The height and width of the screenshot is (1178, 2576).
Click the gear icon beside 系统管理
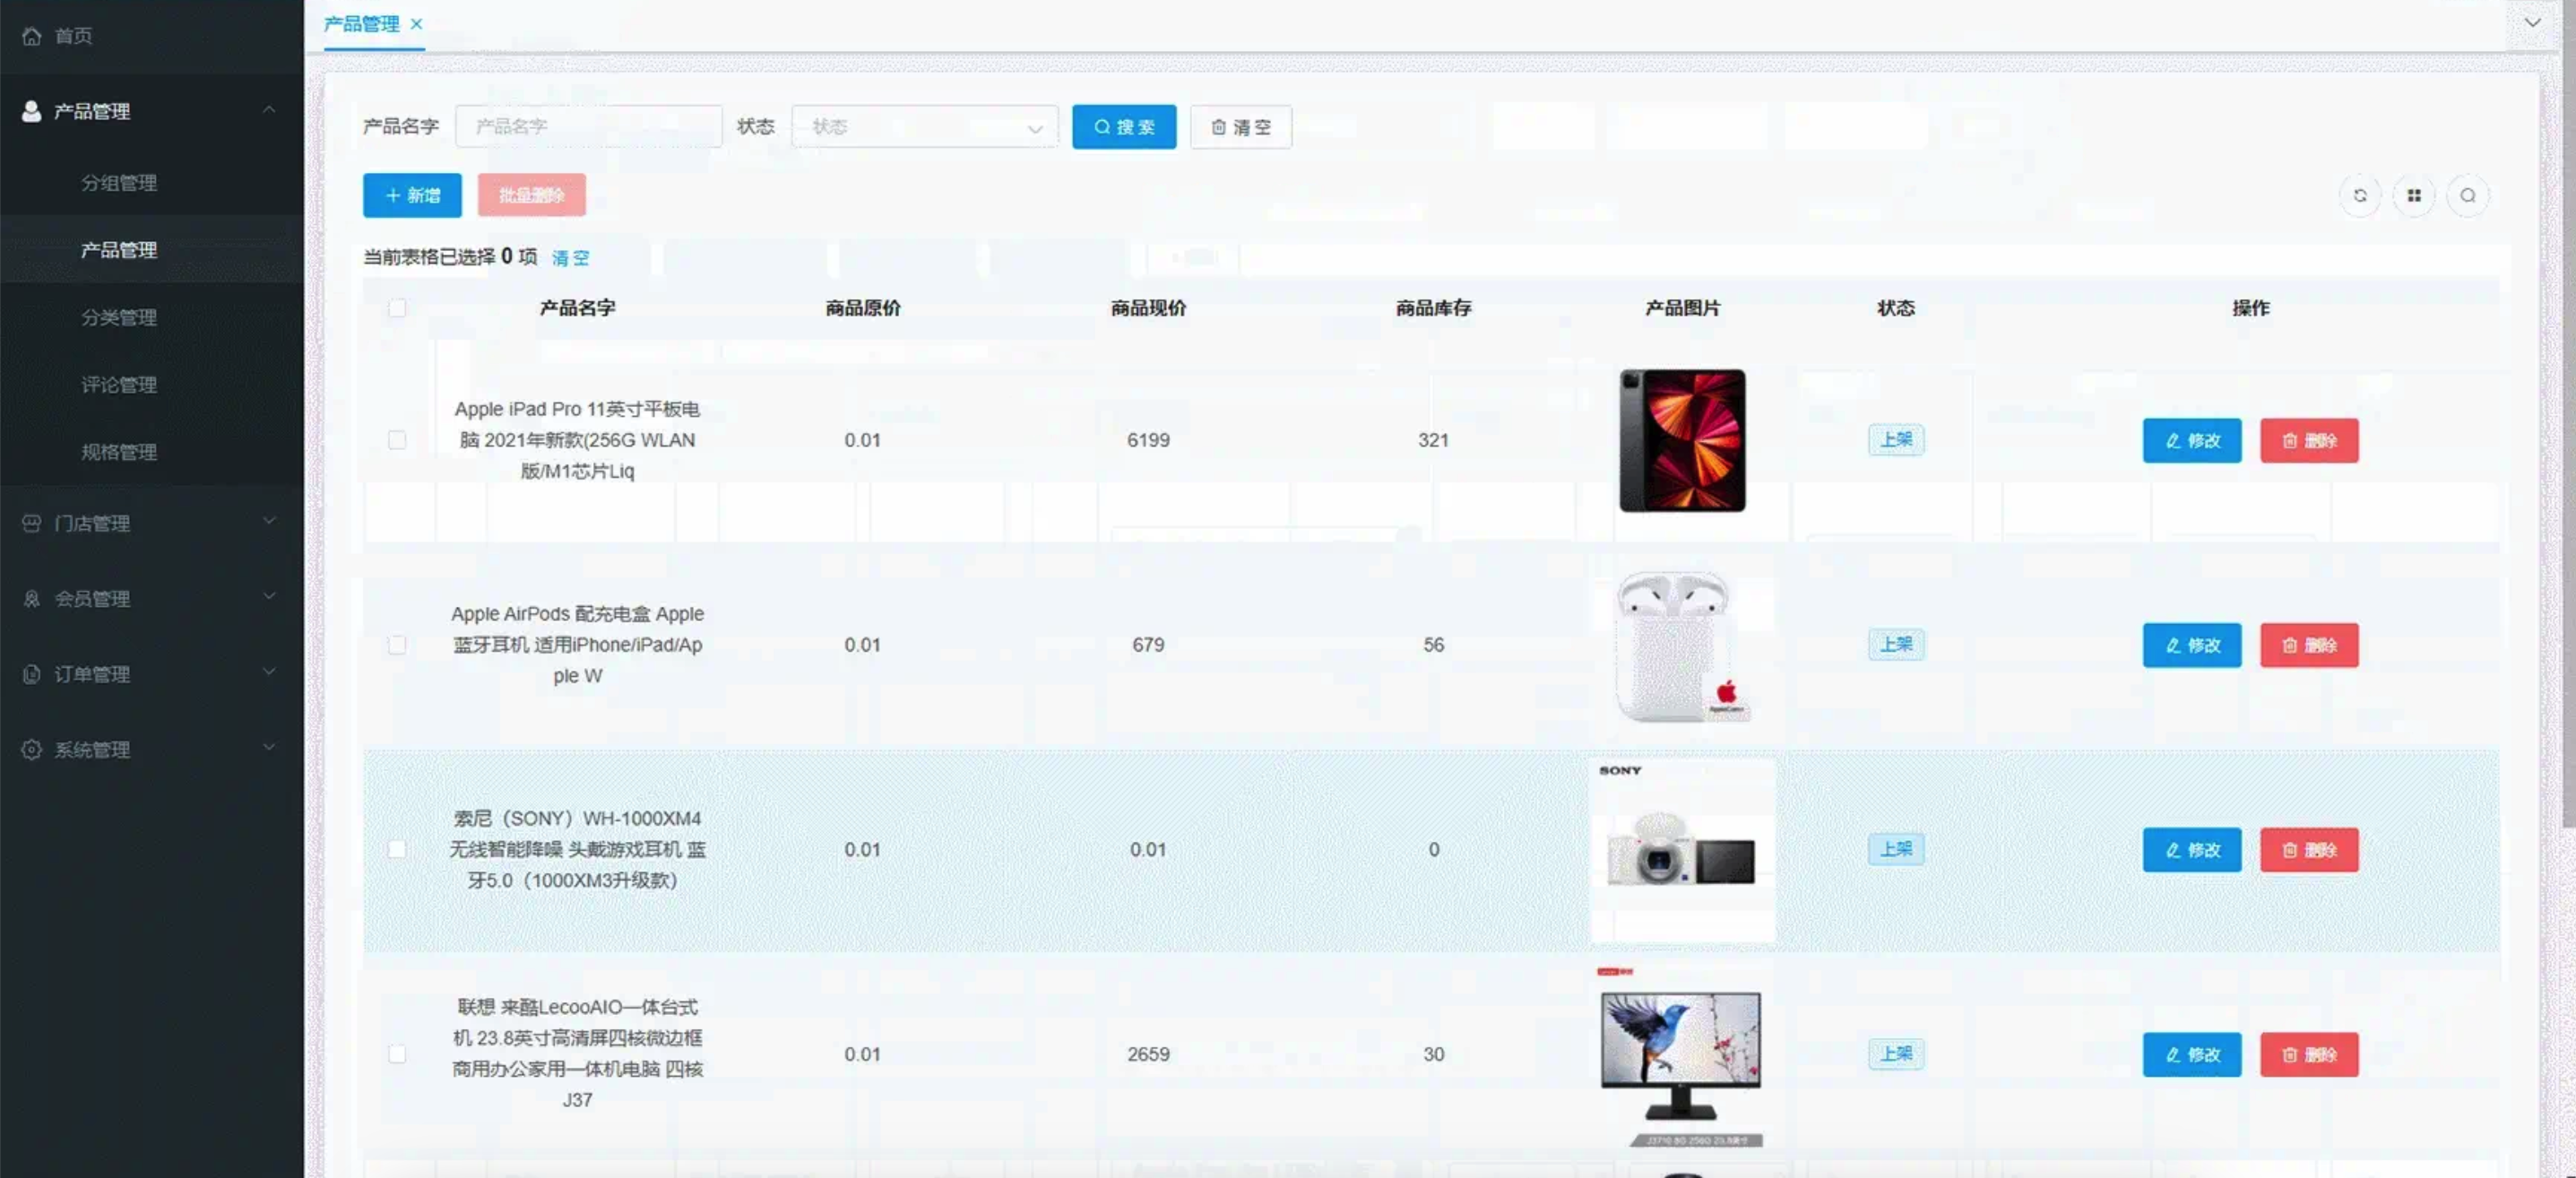coord(31,749)
